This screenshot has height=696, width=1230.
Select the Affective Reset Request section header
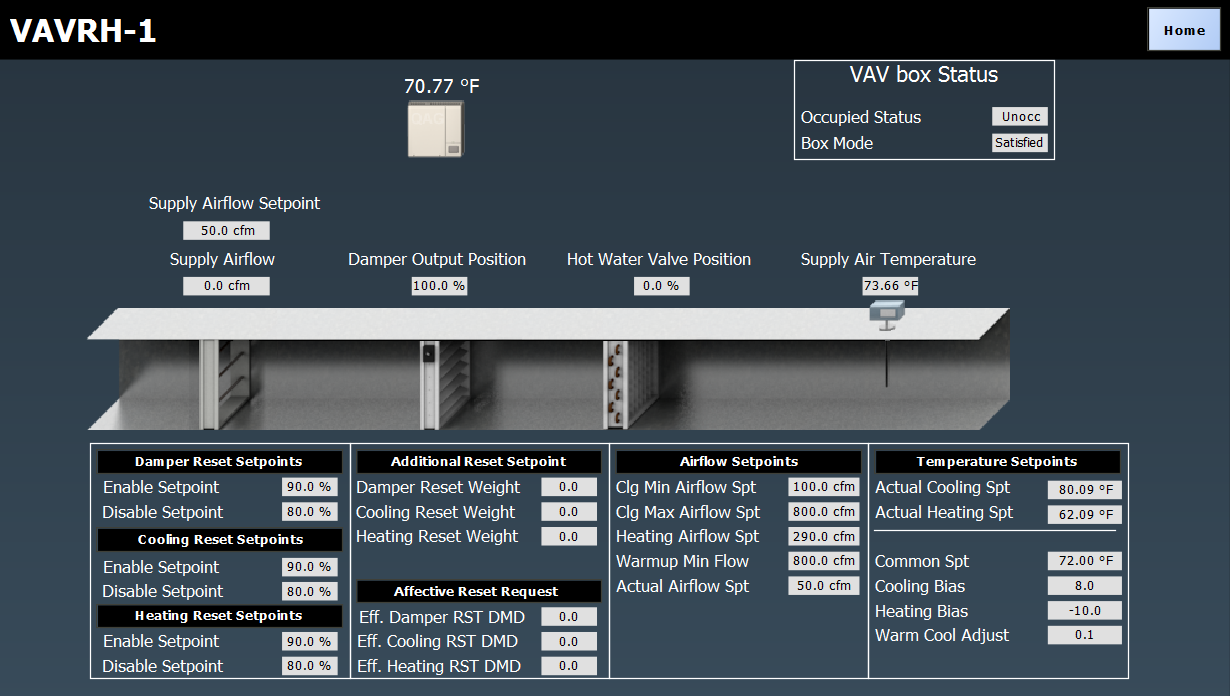pos(479,591)
